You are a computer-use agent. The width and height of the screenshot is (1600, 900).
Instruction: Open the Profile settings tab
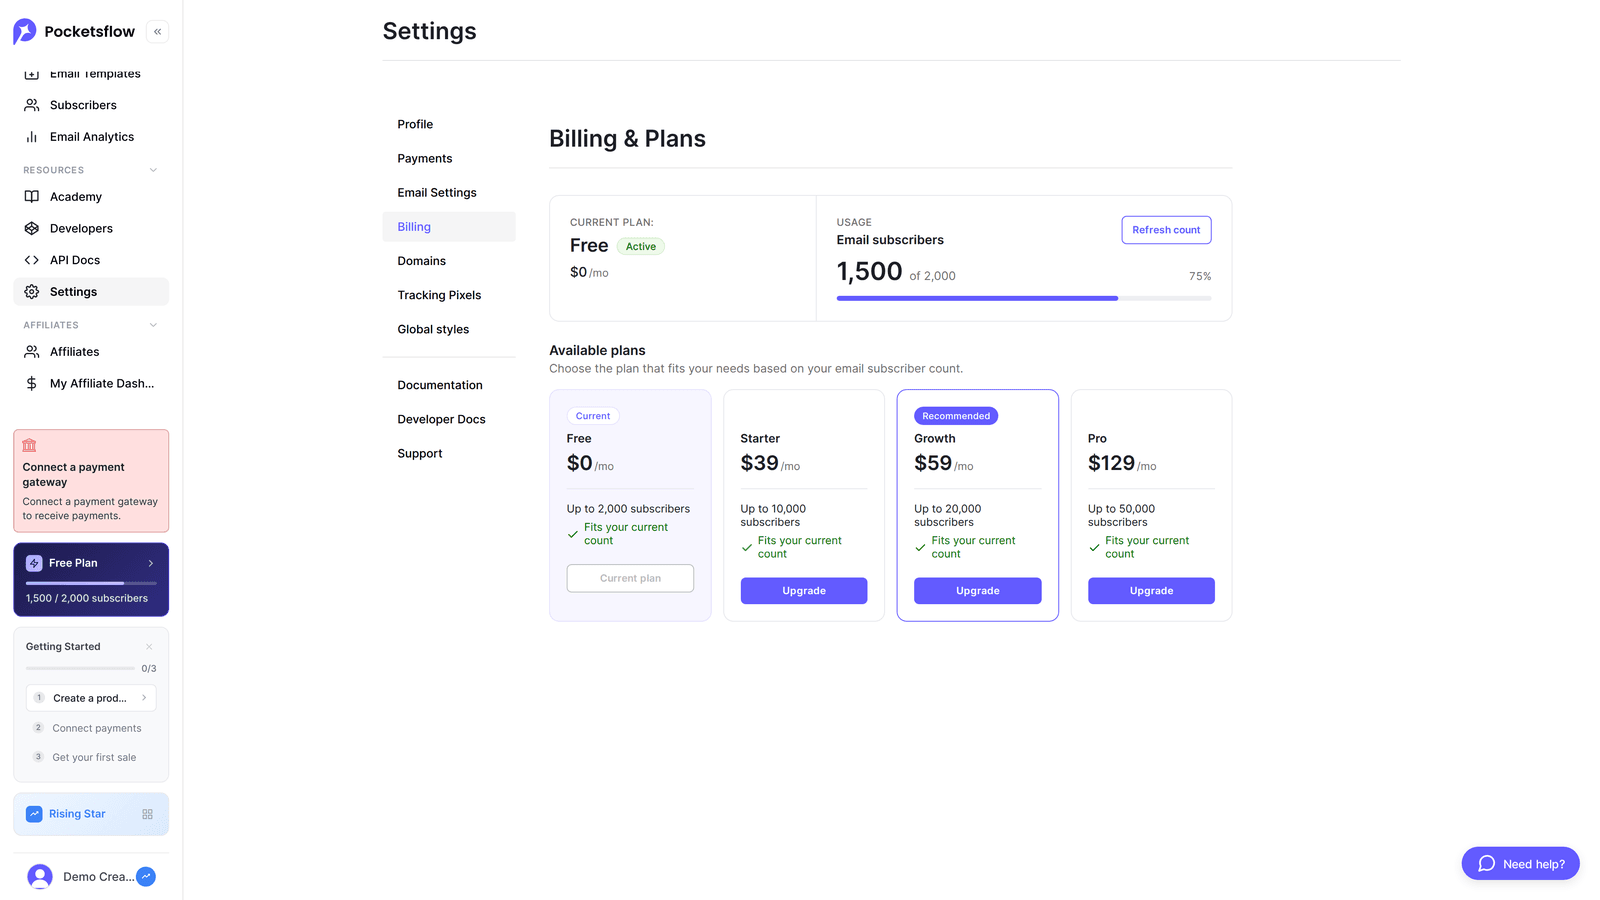click(449, 124)
